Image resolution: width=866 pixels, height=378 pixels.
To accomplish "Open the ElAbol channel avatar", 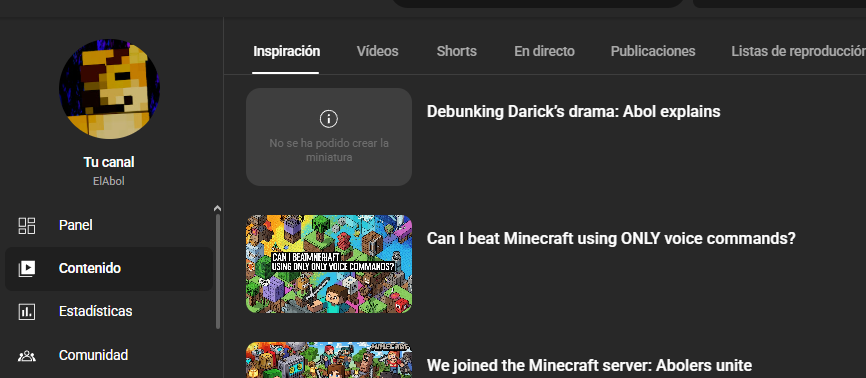I will point(109,88).
